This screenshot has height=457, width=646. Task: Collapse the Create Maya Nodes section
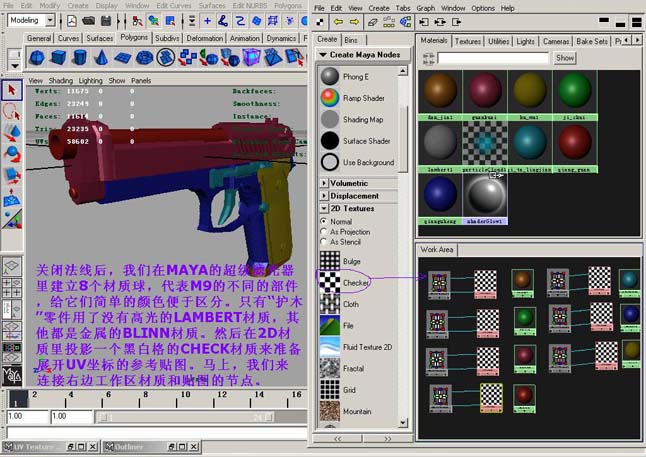click(x=323, y=54)
